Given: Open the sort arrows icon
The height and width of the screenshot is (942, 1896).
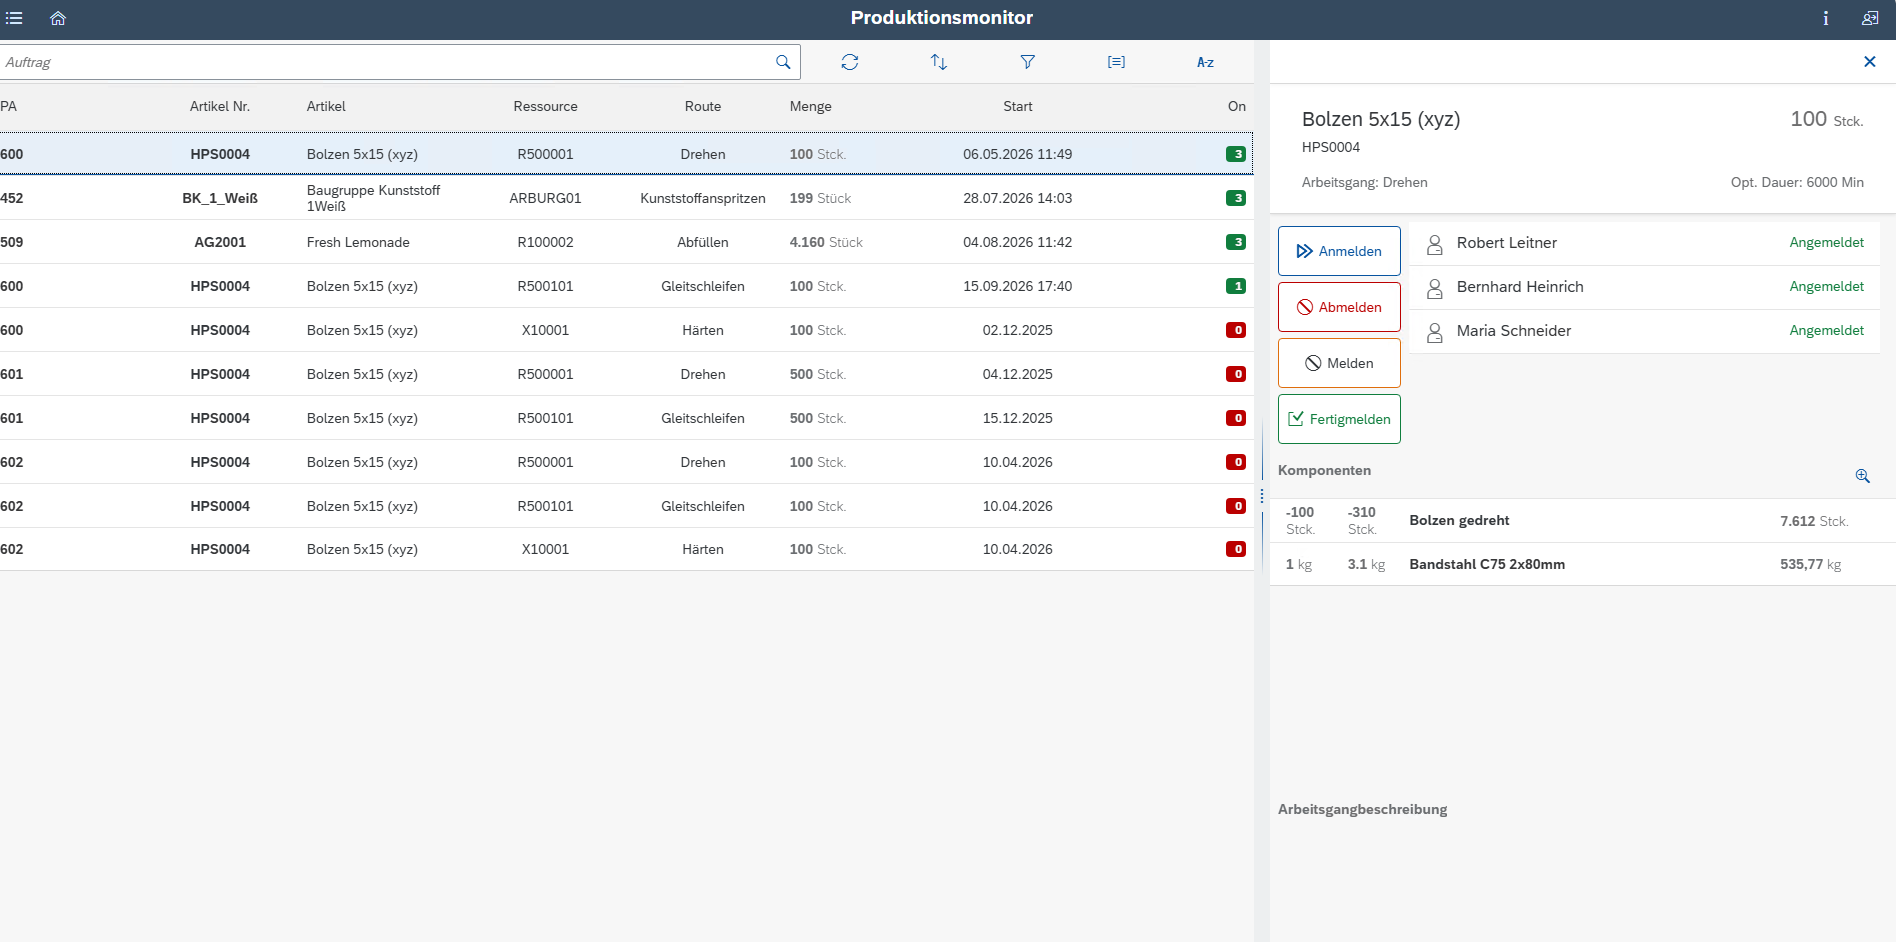Looking at the screenshot, I should point(939,62).
